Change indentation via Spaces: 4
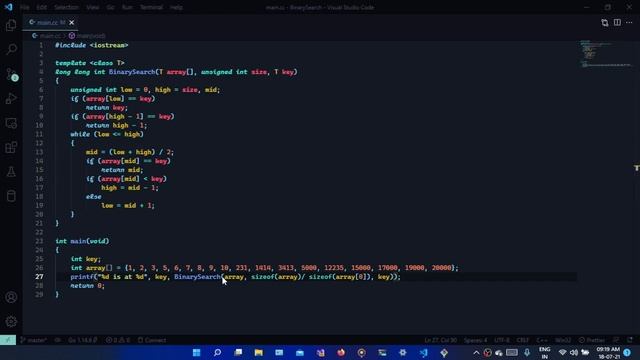This screenshot has height=360, width=640. 476,340
